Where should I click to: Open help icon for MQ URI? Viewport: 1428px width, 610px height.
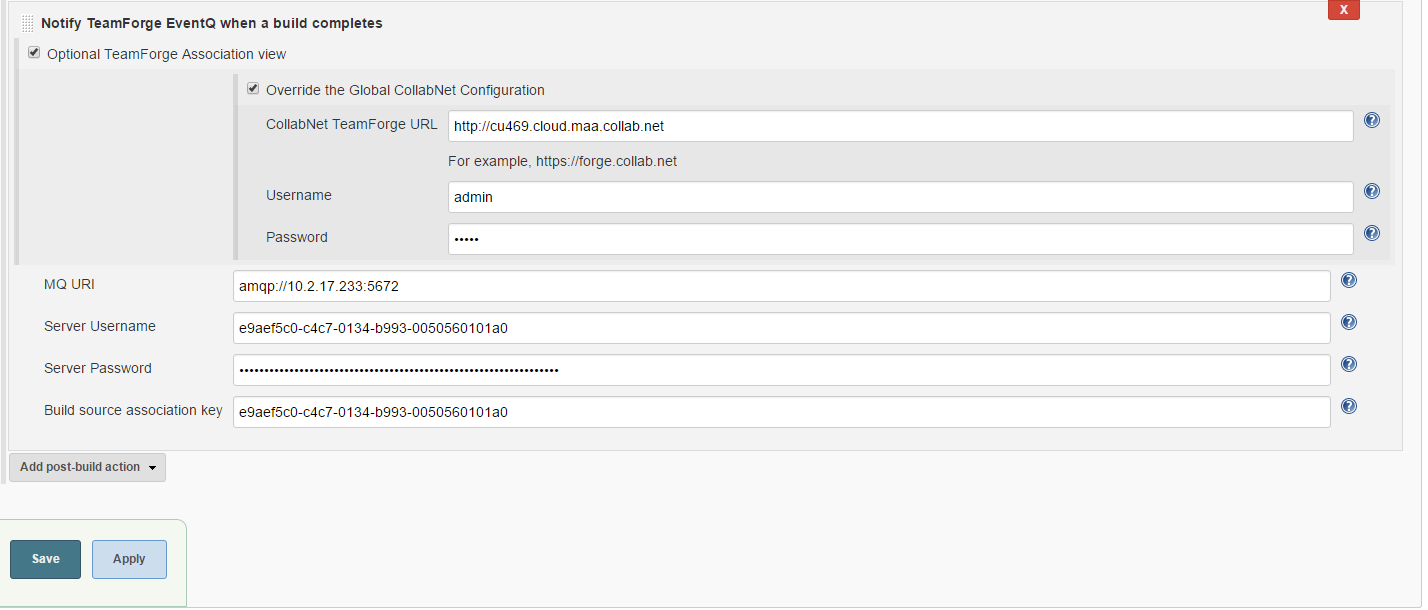pos(1348,281)
